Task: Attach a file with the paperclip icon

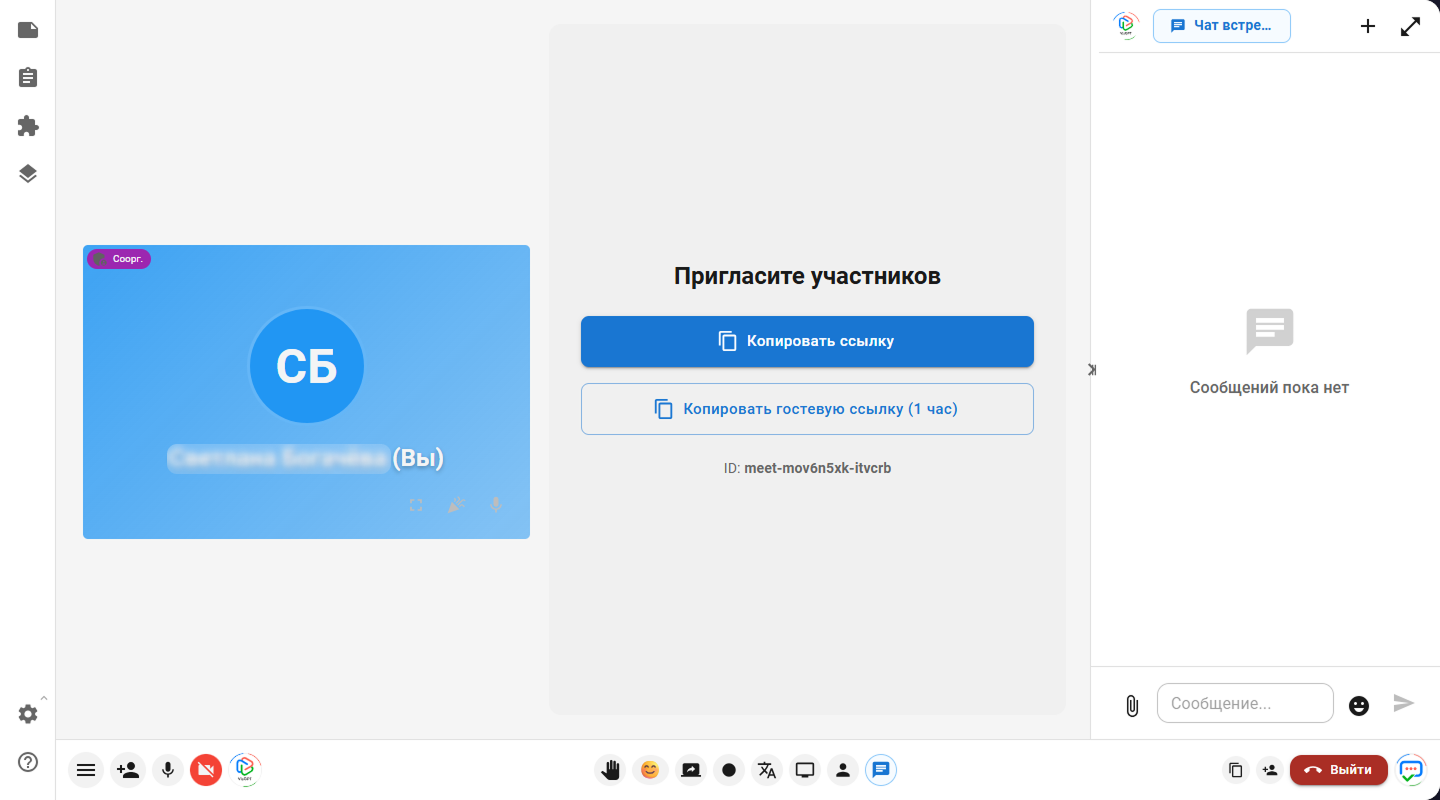Action: (x=1132, y=705)
